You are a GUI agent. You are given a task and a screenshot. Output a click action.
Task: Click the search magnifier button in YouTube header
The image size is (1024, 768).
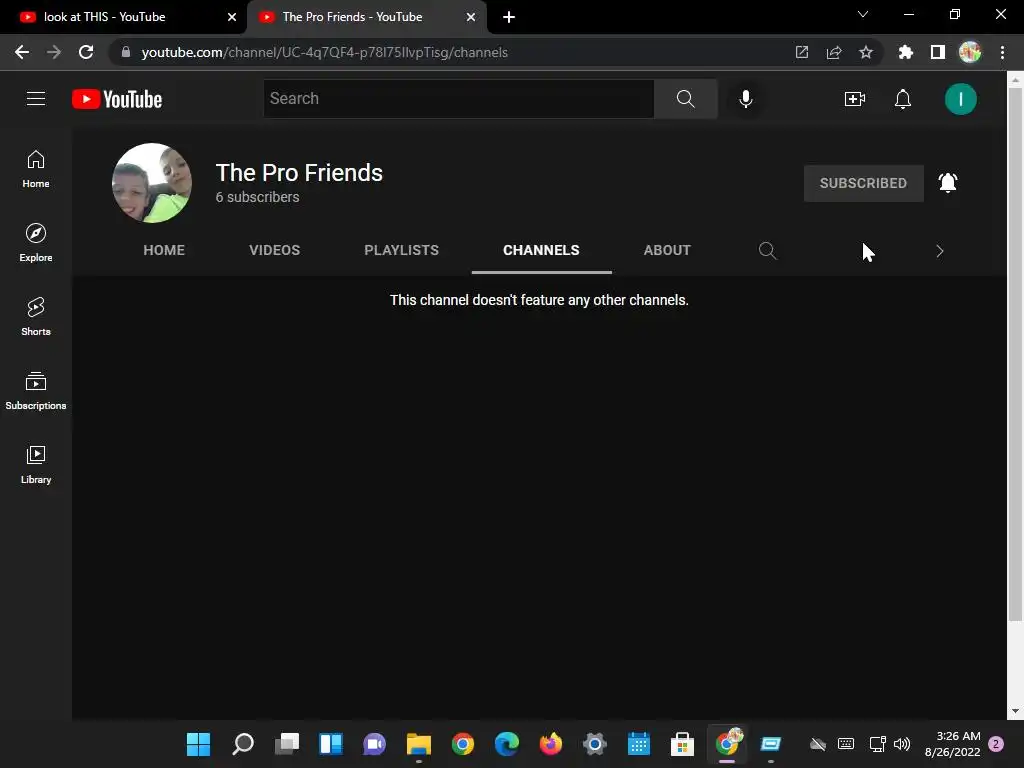coord(685,99)
